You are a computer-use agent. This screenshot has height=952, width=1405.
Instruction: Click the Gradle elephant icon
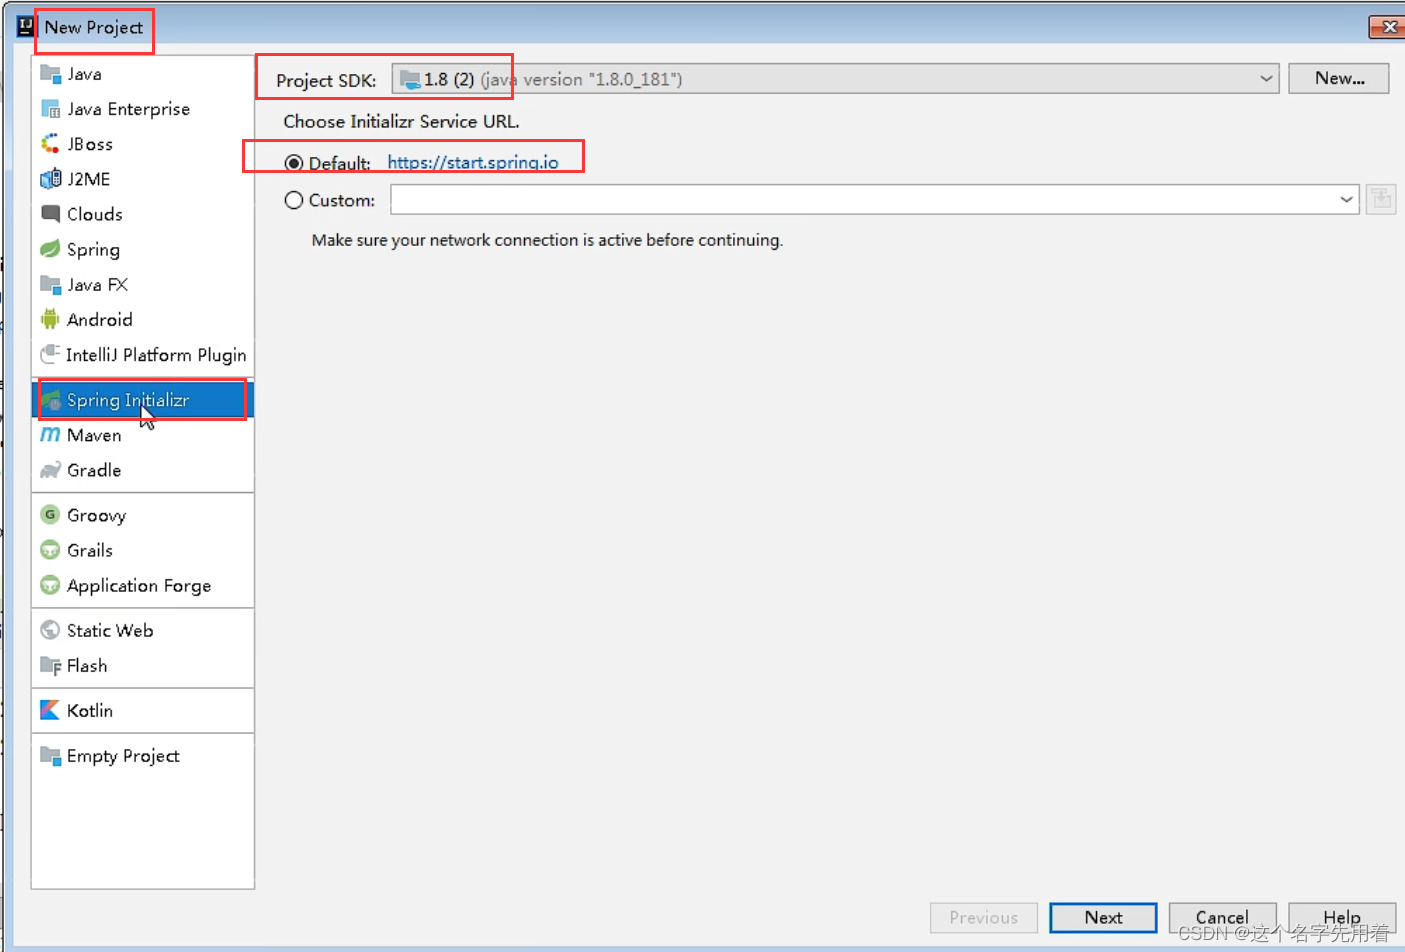pos(50,470)
